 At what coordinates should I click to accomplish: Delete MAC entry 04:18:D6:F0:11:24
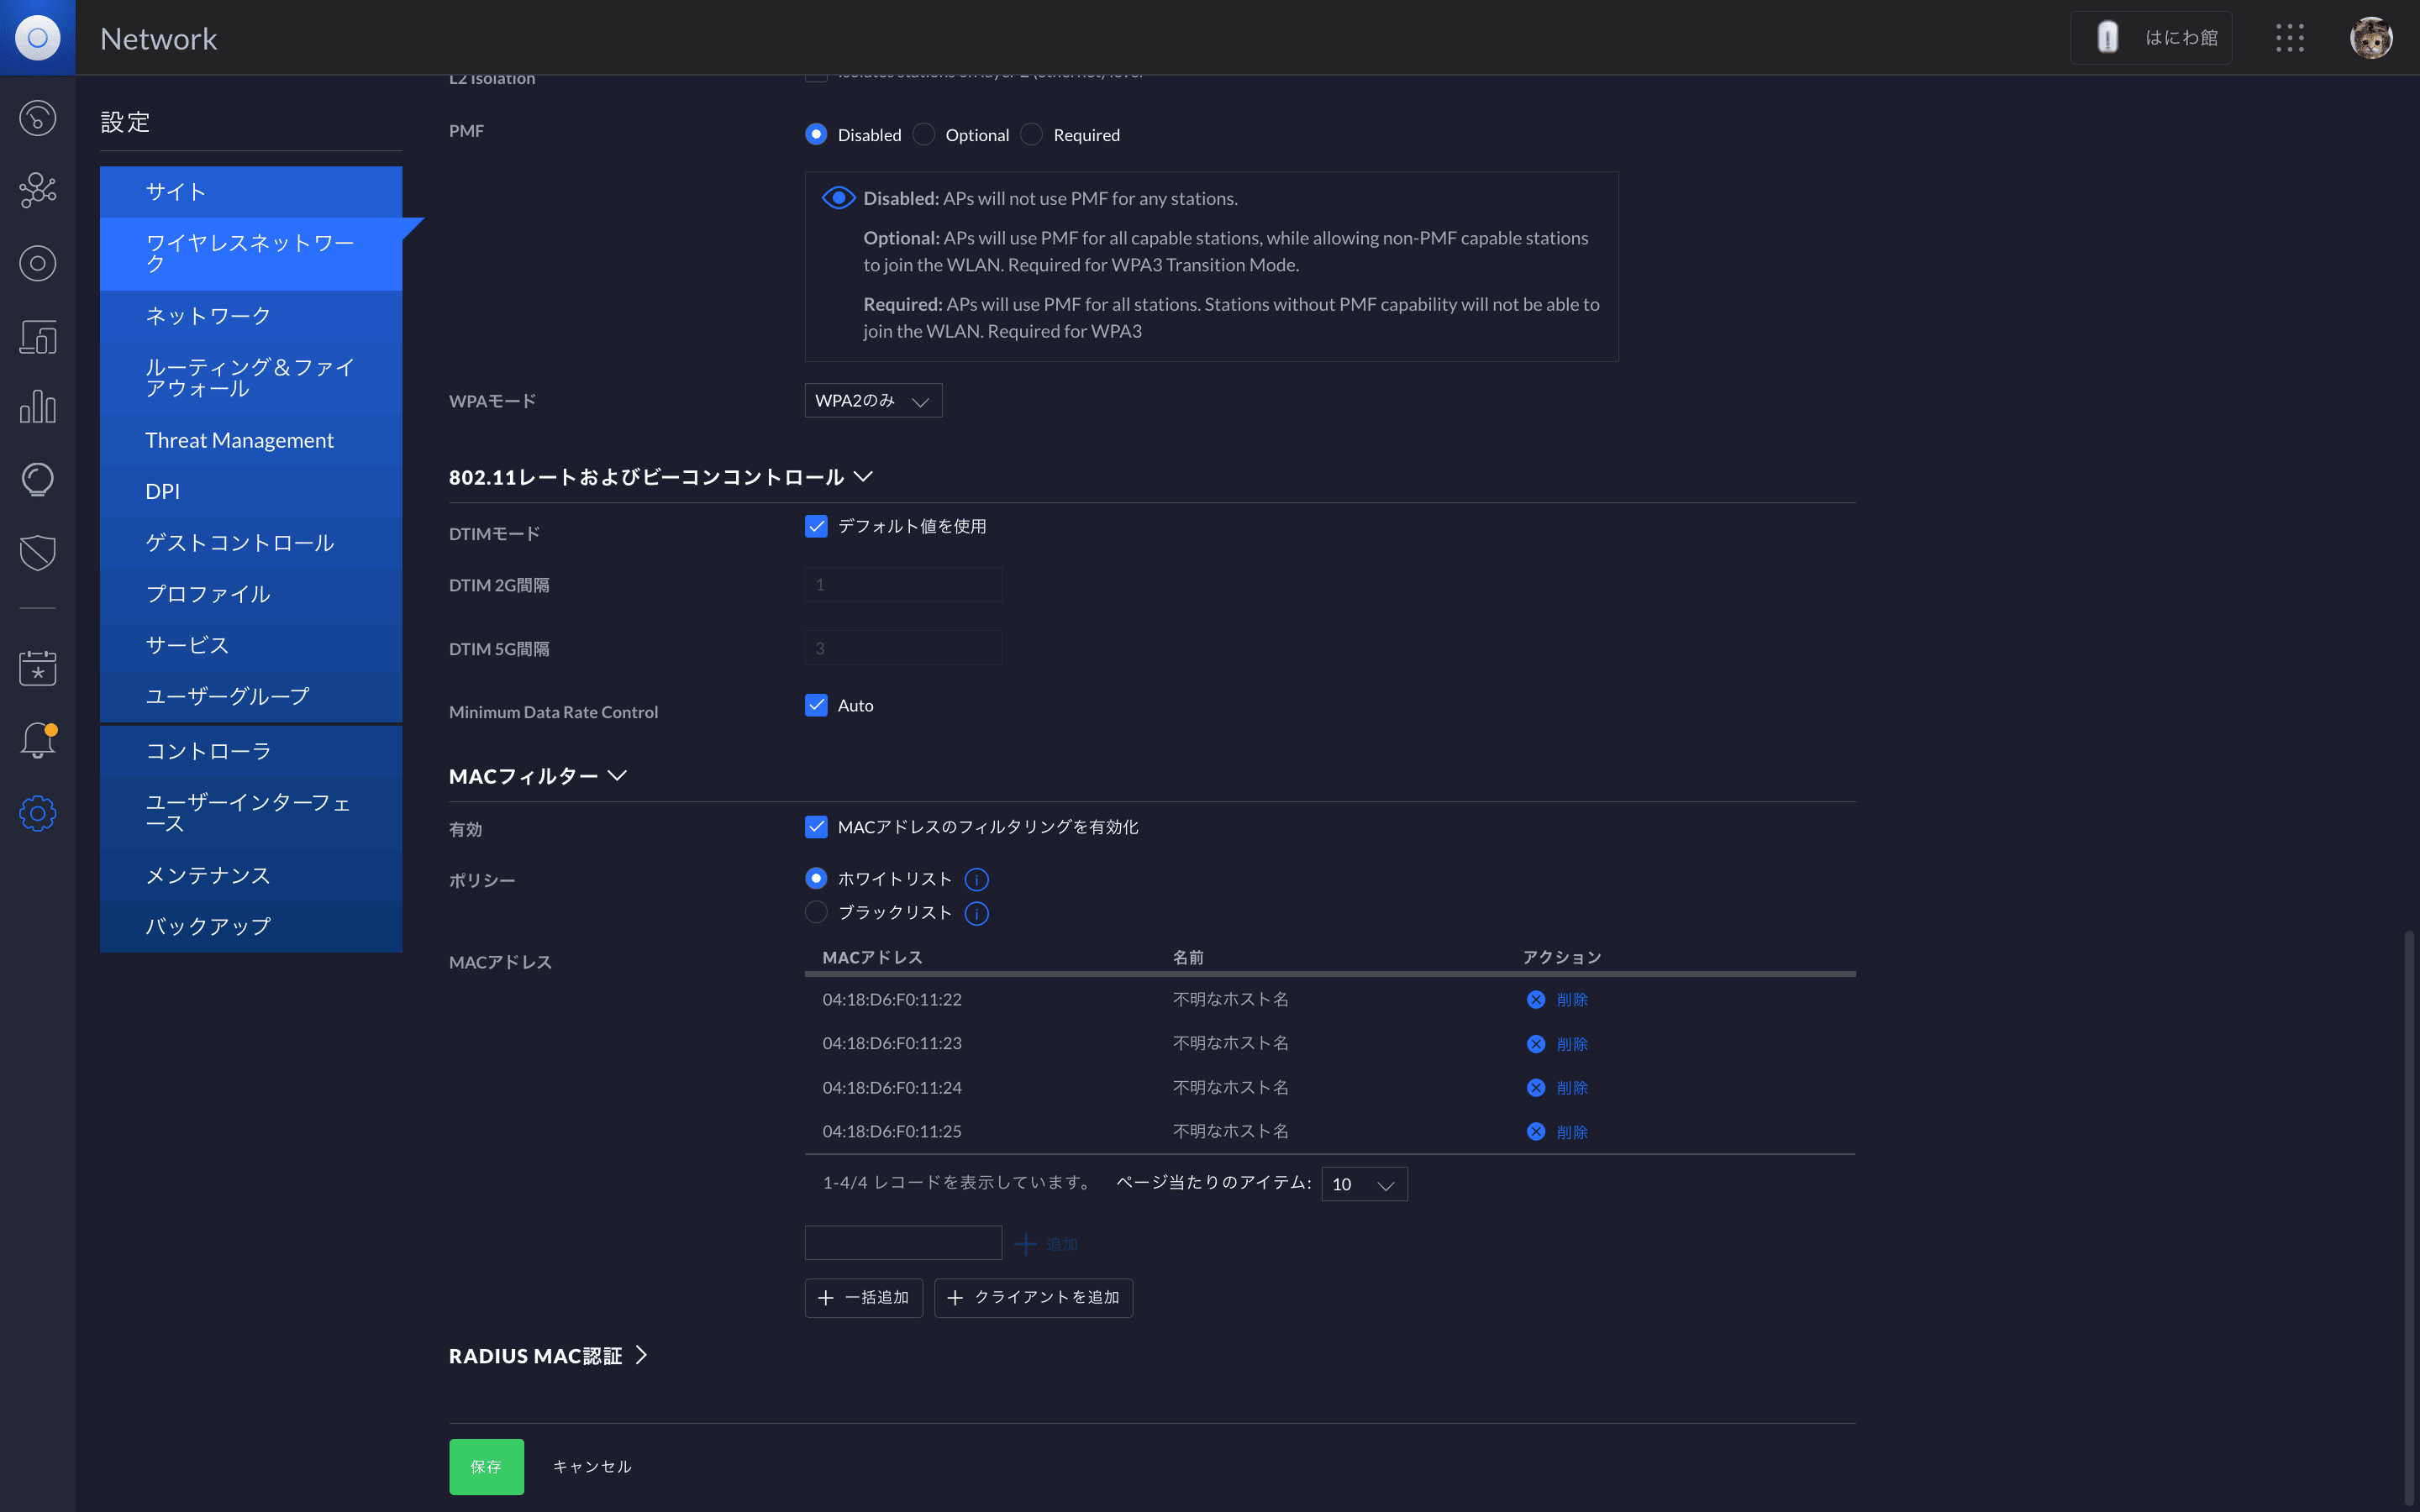pos(1557,1088)
